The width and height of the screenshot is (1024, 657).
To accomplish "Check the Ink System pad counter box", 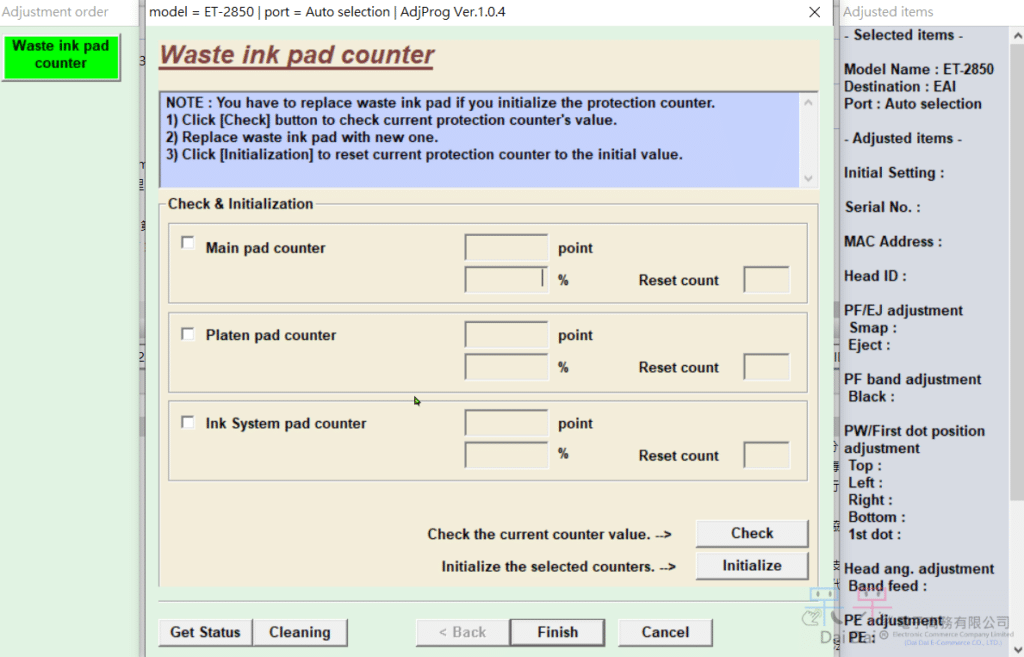I will pyautogui.click(x=188, y=422).
